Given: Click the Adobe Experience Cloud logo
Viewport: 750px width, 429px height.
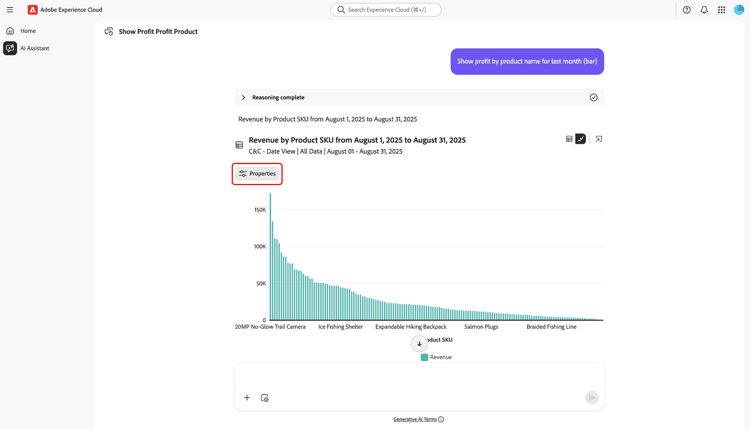Looking at the screenshot, I should click(33, 10).
